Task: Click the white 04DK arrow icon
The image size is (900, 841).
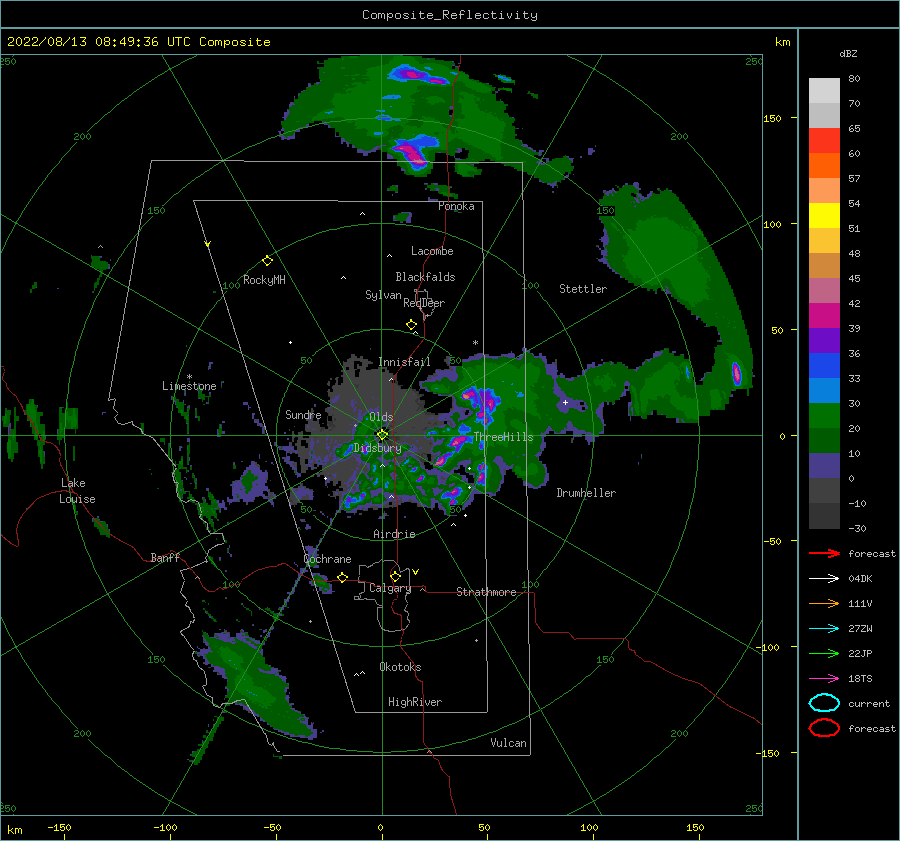Action: [x=824, y=578]
